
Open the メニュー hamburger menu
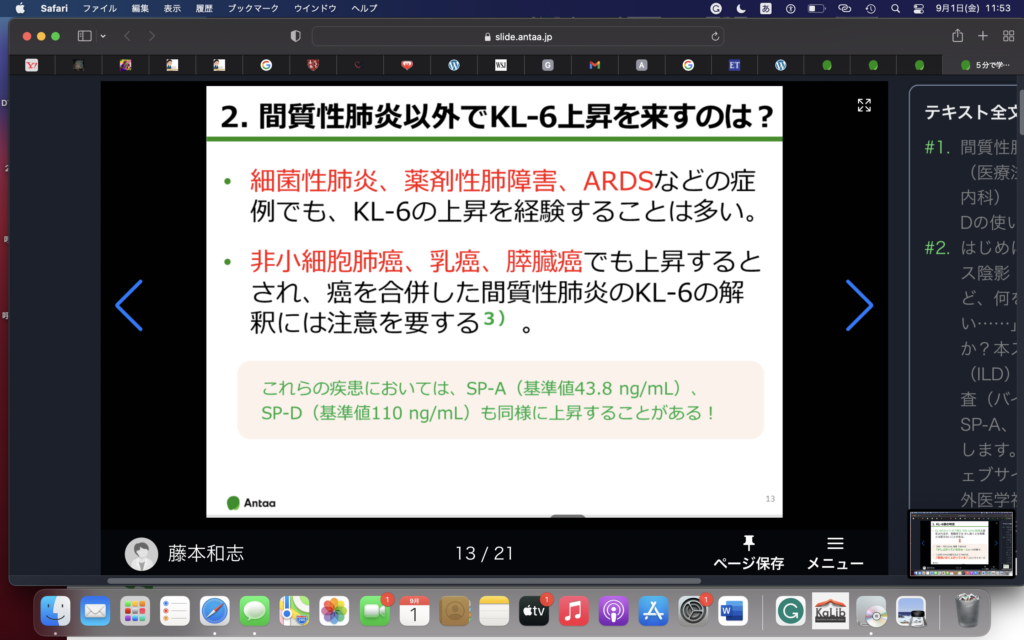pyautogui.click(x=835, y=552)
